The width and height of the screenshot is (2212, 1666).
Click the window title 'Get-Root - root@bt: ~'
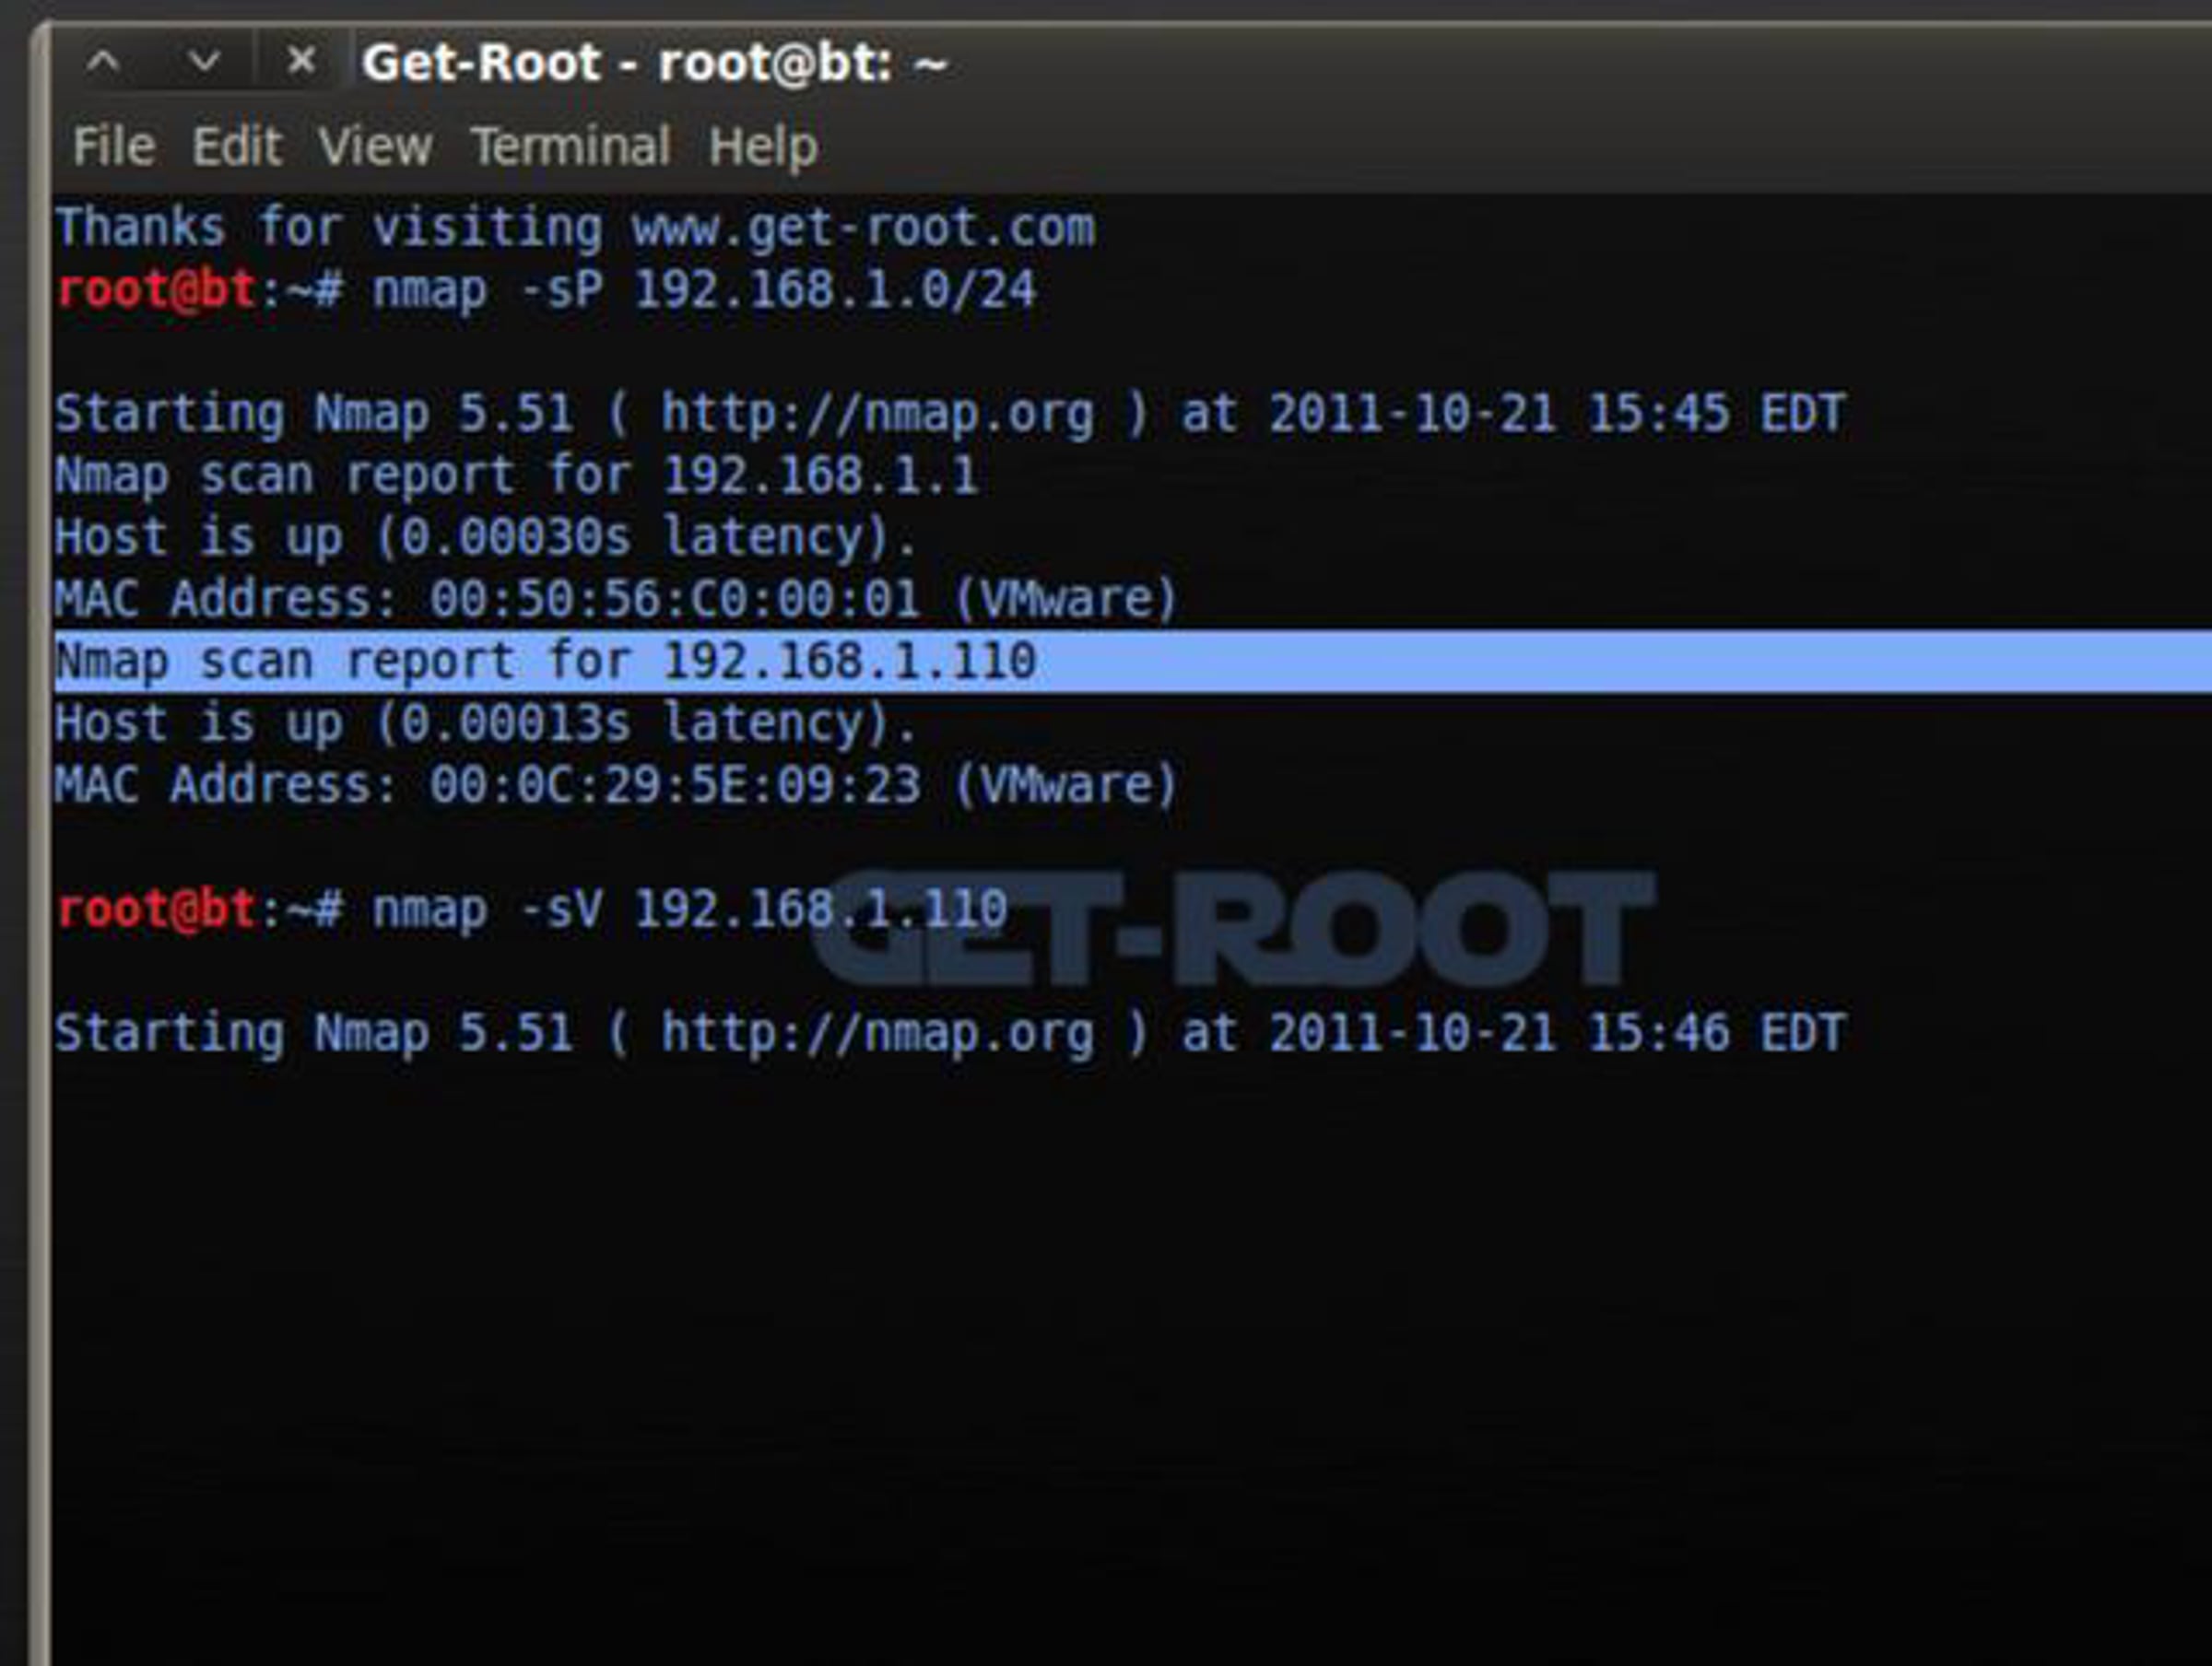click(x=654, y=63)
